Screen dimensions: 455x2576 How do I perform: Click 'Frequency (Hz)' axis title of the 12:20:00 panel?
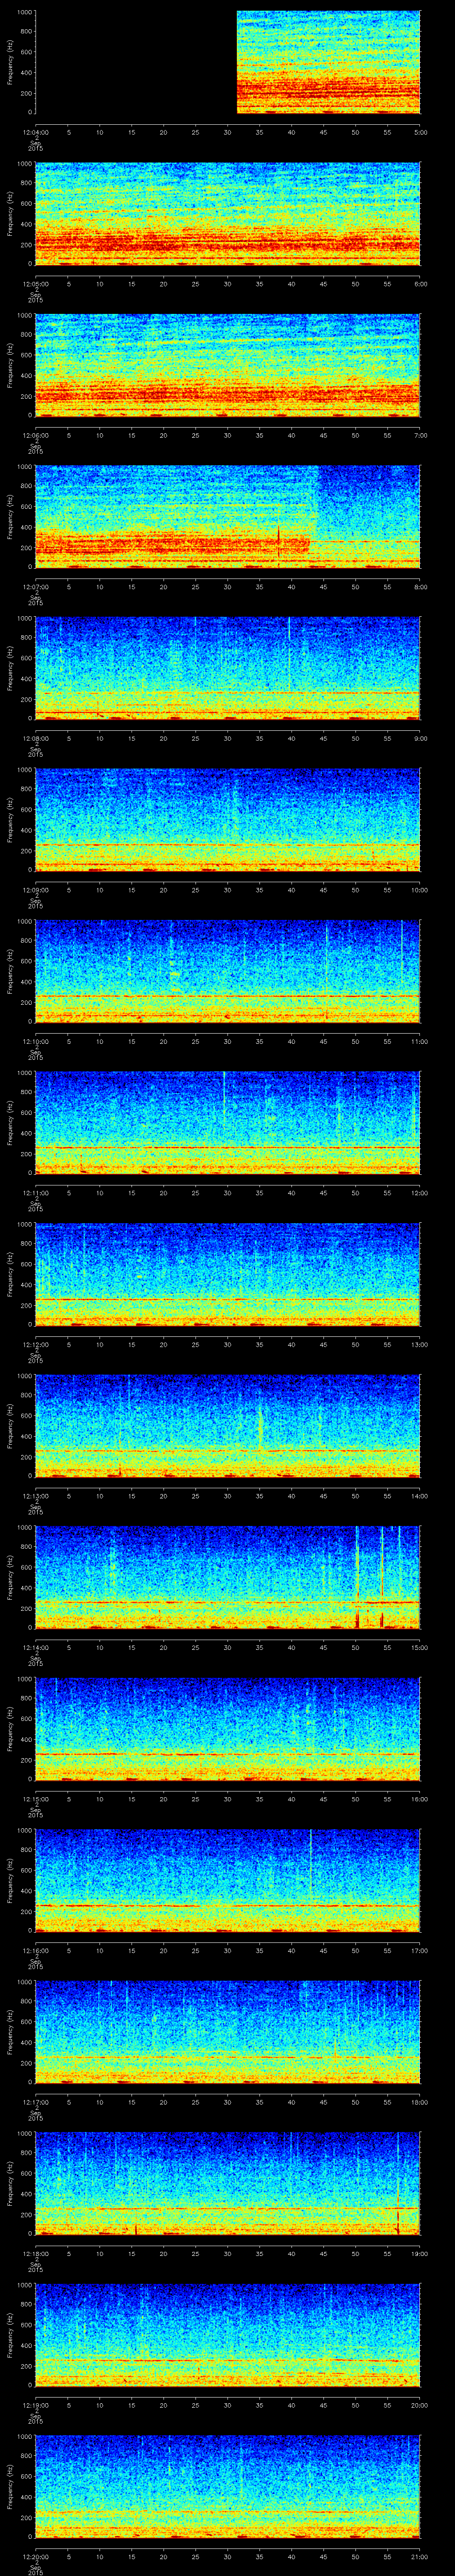[x=10, y=2487]
